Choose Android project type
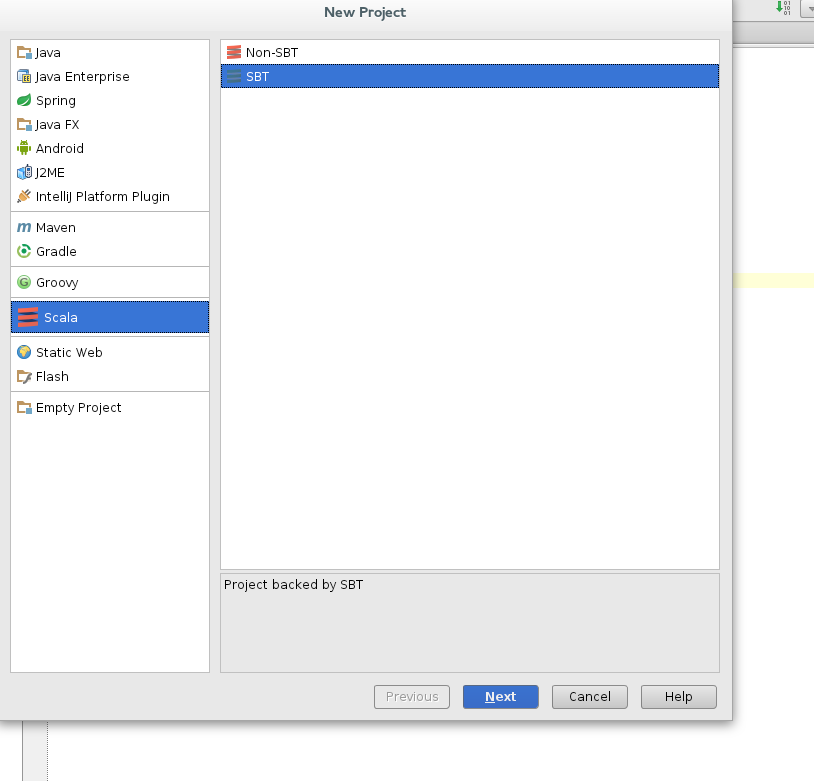 [60, 149]
